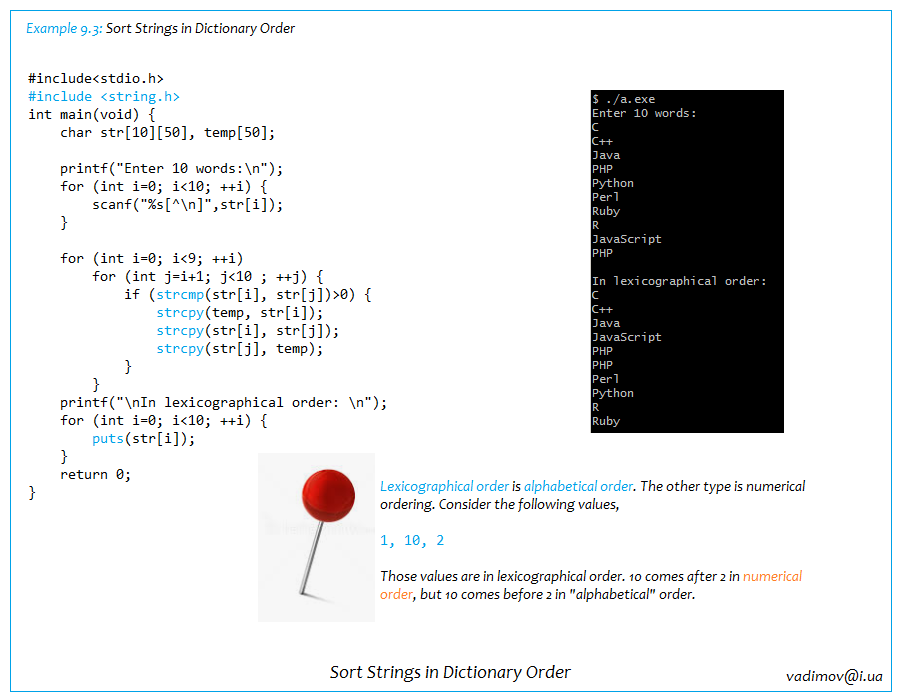Click 'JavaScript' in the sorted terminal output
900x700 pixels.
click(x=627, y=337)
